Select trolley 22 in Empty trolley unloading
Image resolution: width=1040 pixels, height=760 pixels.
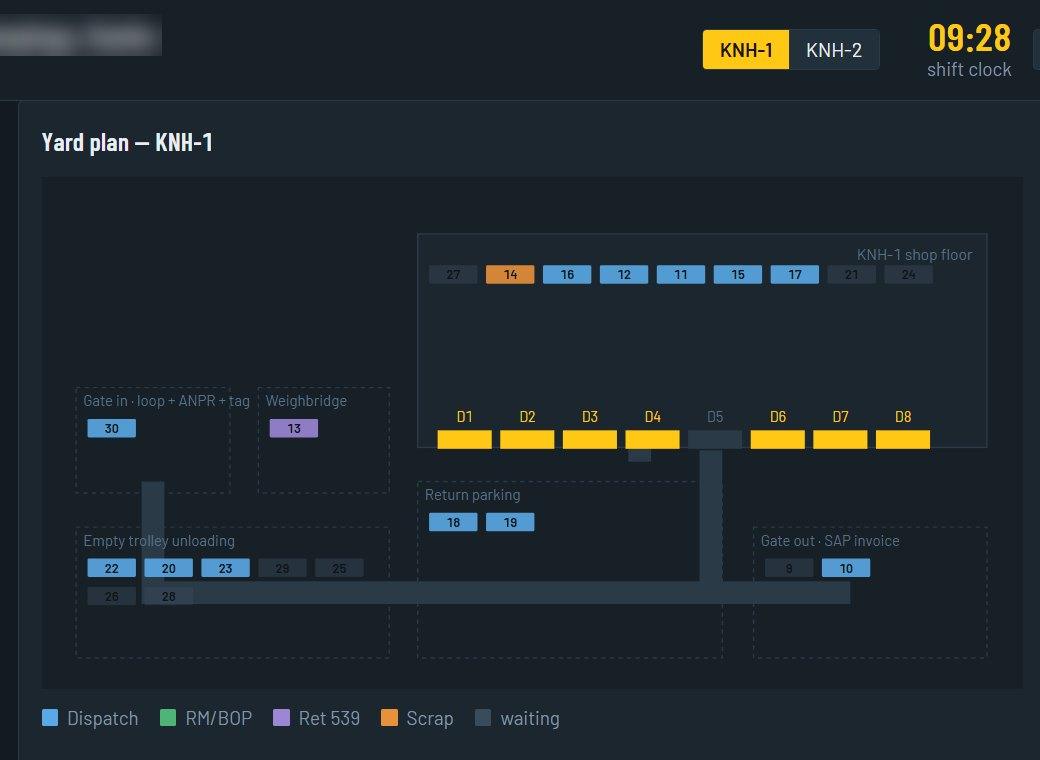(x=111, y=568)
